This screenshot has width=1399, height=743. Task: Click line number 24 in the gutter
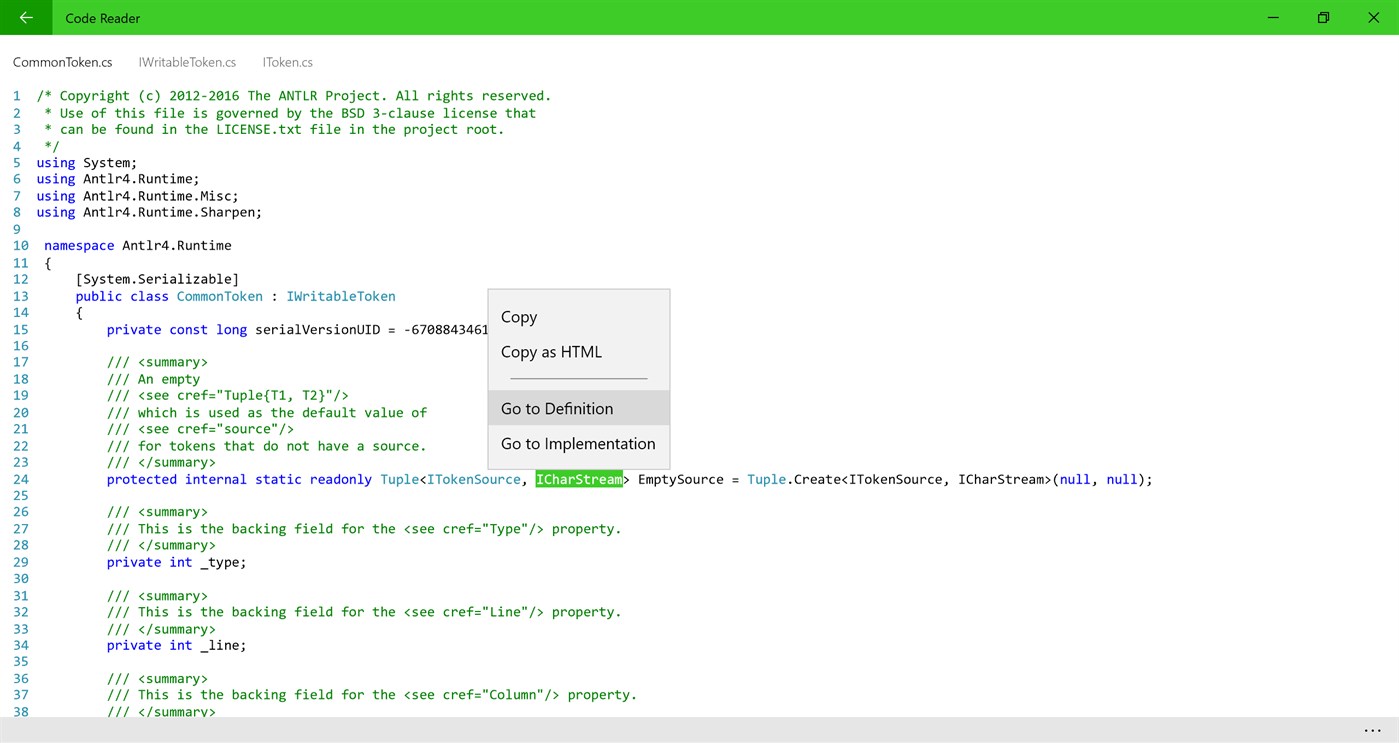click(x=20, y=480)
